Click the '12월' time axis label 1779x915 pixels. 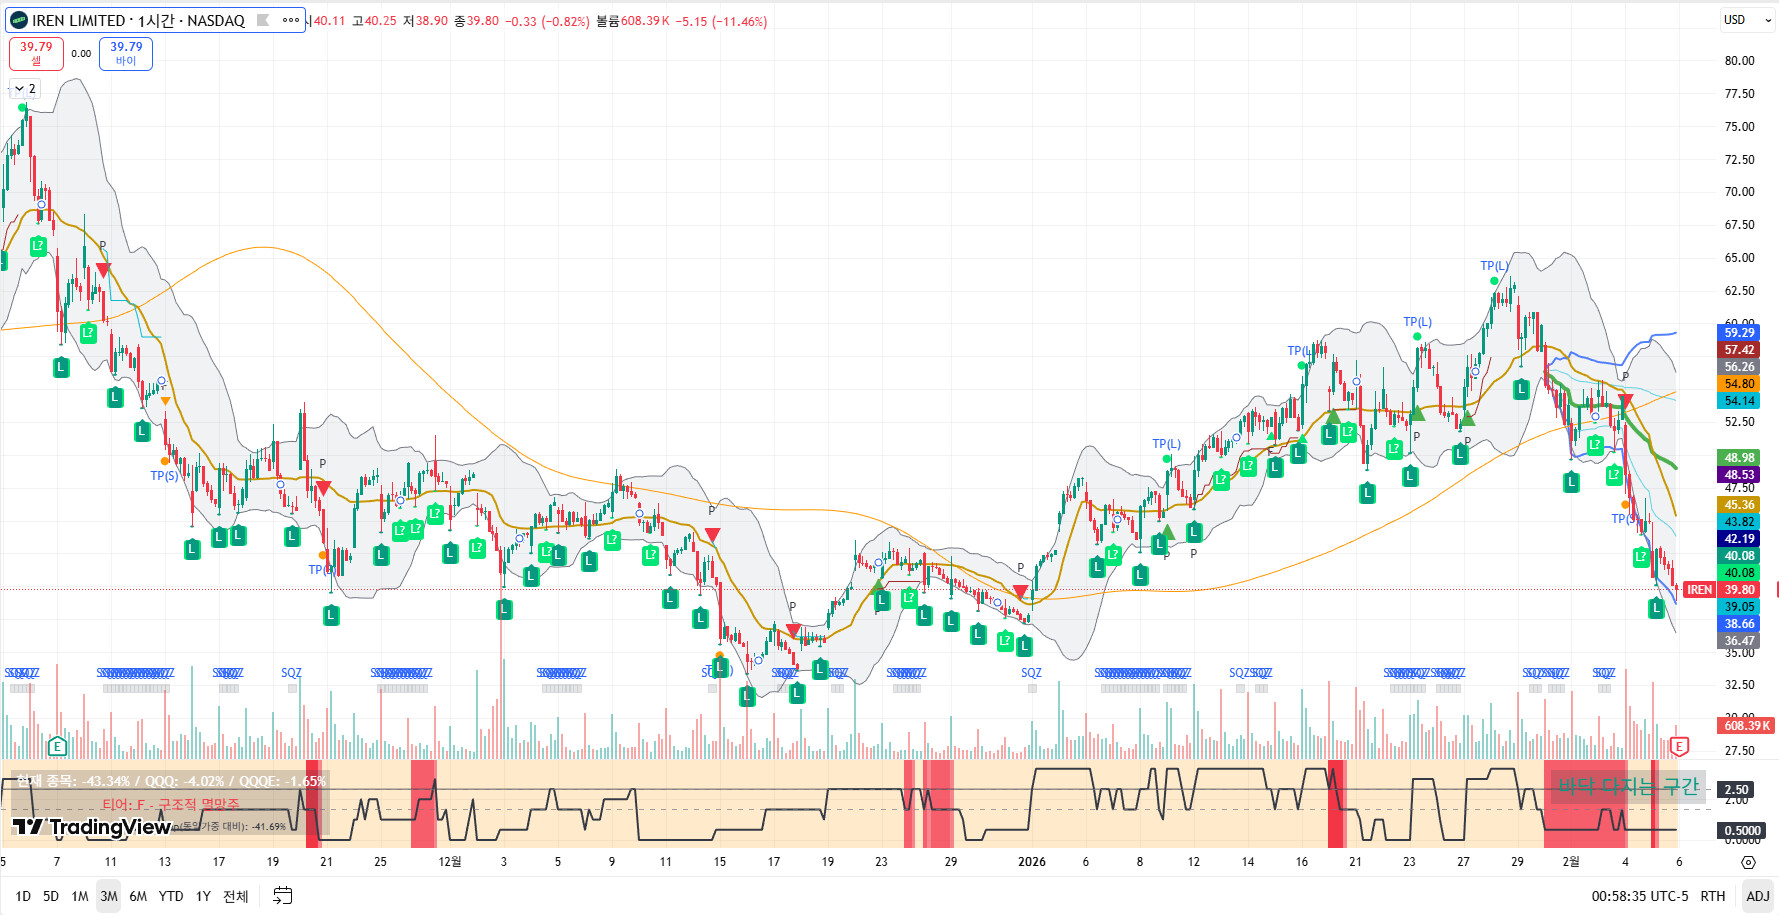pos(450,862)
